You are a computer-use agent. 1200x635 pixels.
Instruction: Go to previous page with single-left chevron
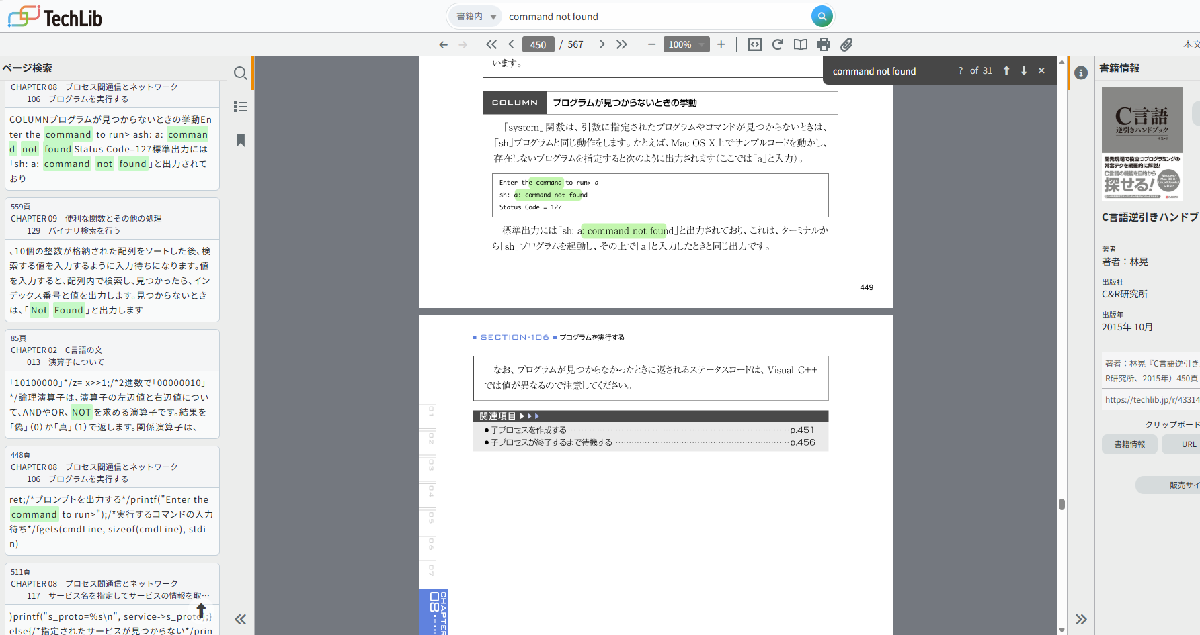511,45
